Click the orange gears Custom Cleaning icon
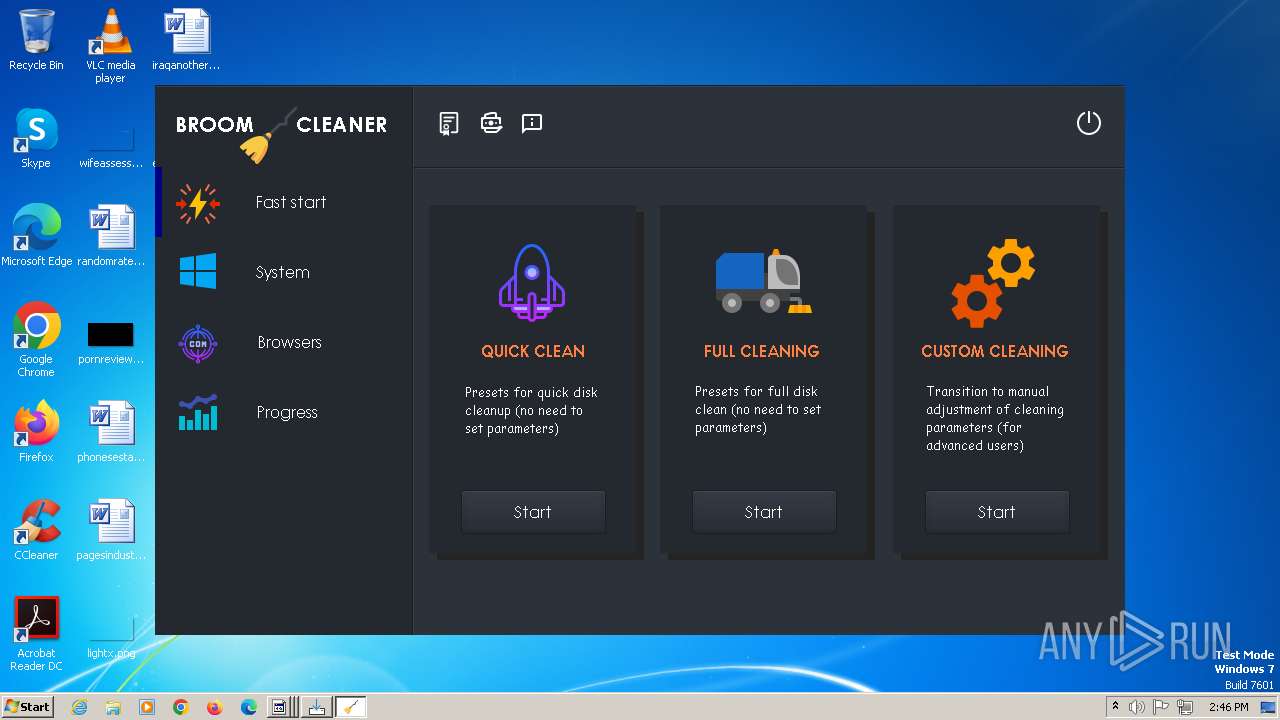The image size is (1280, 720). pyautogui.click(x=993, y=282)
